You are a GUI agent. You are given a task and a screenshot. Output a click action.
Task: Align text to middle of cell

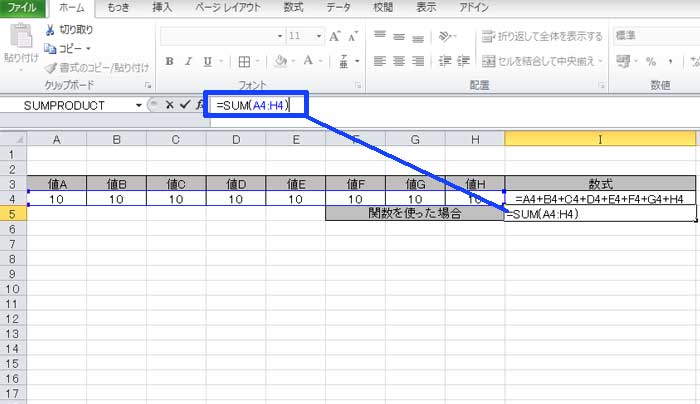click(x=399, y=36)
